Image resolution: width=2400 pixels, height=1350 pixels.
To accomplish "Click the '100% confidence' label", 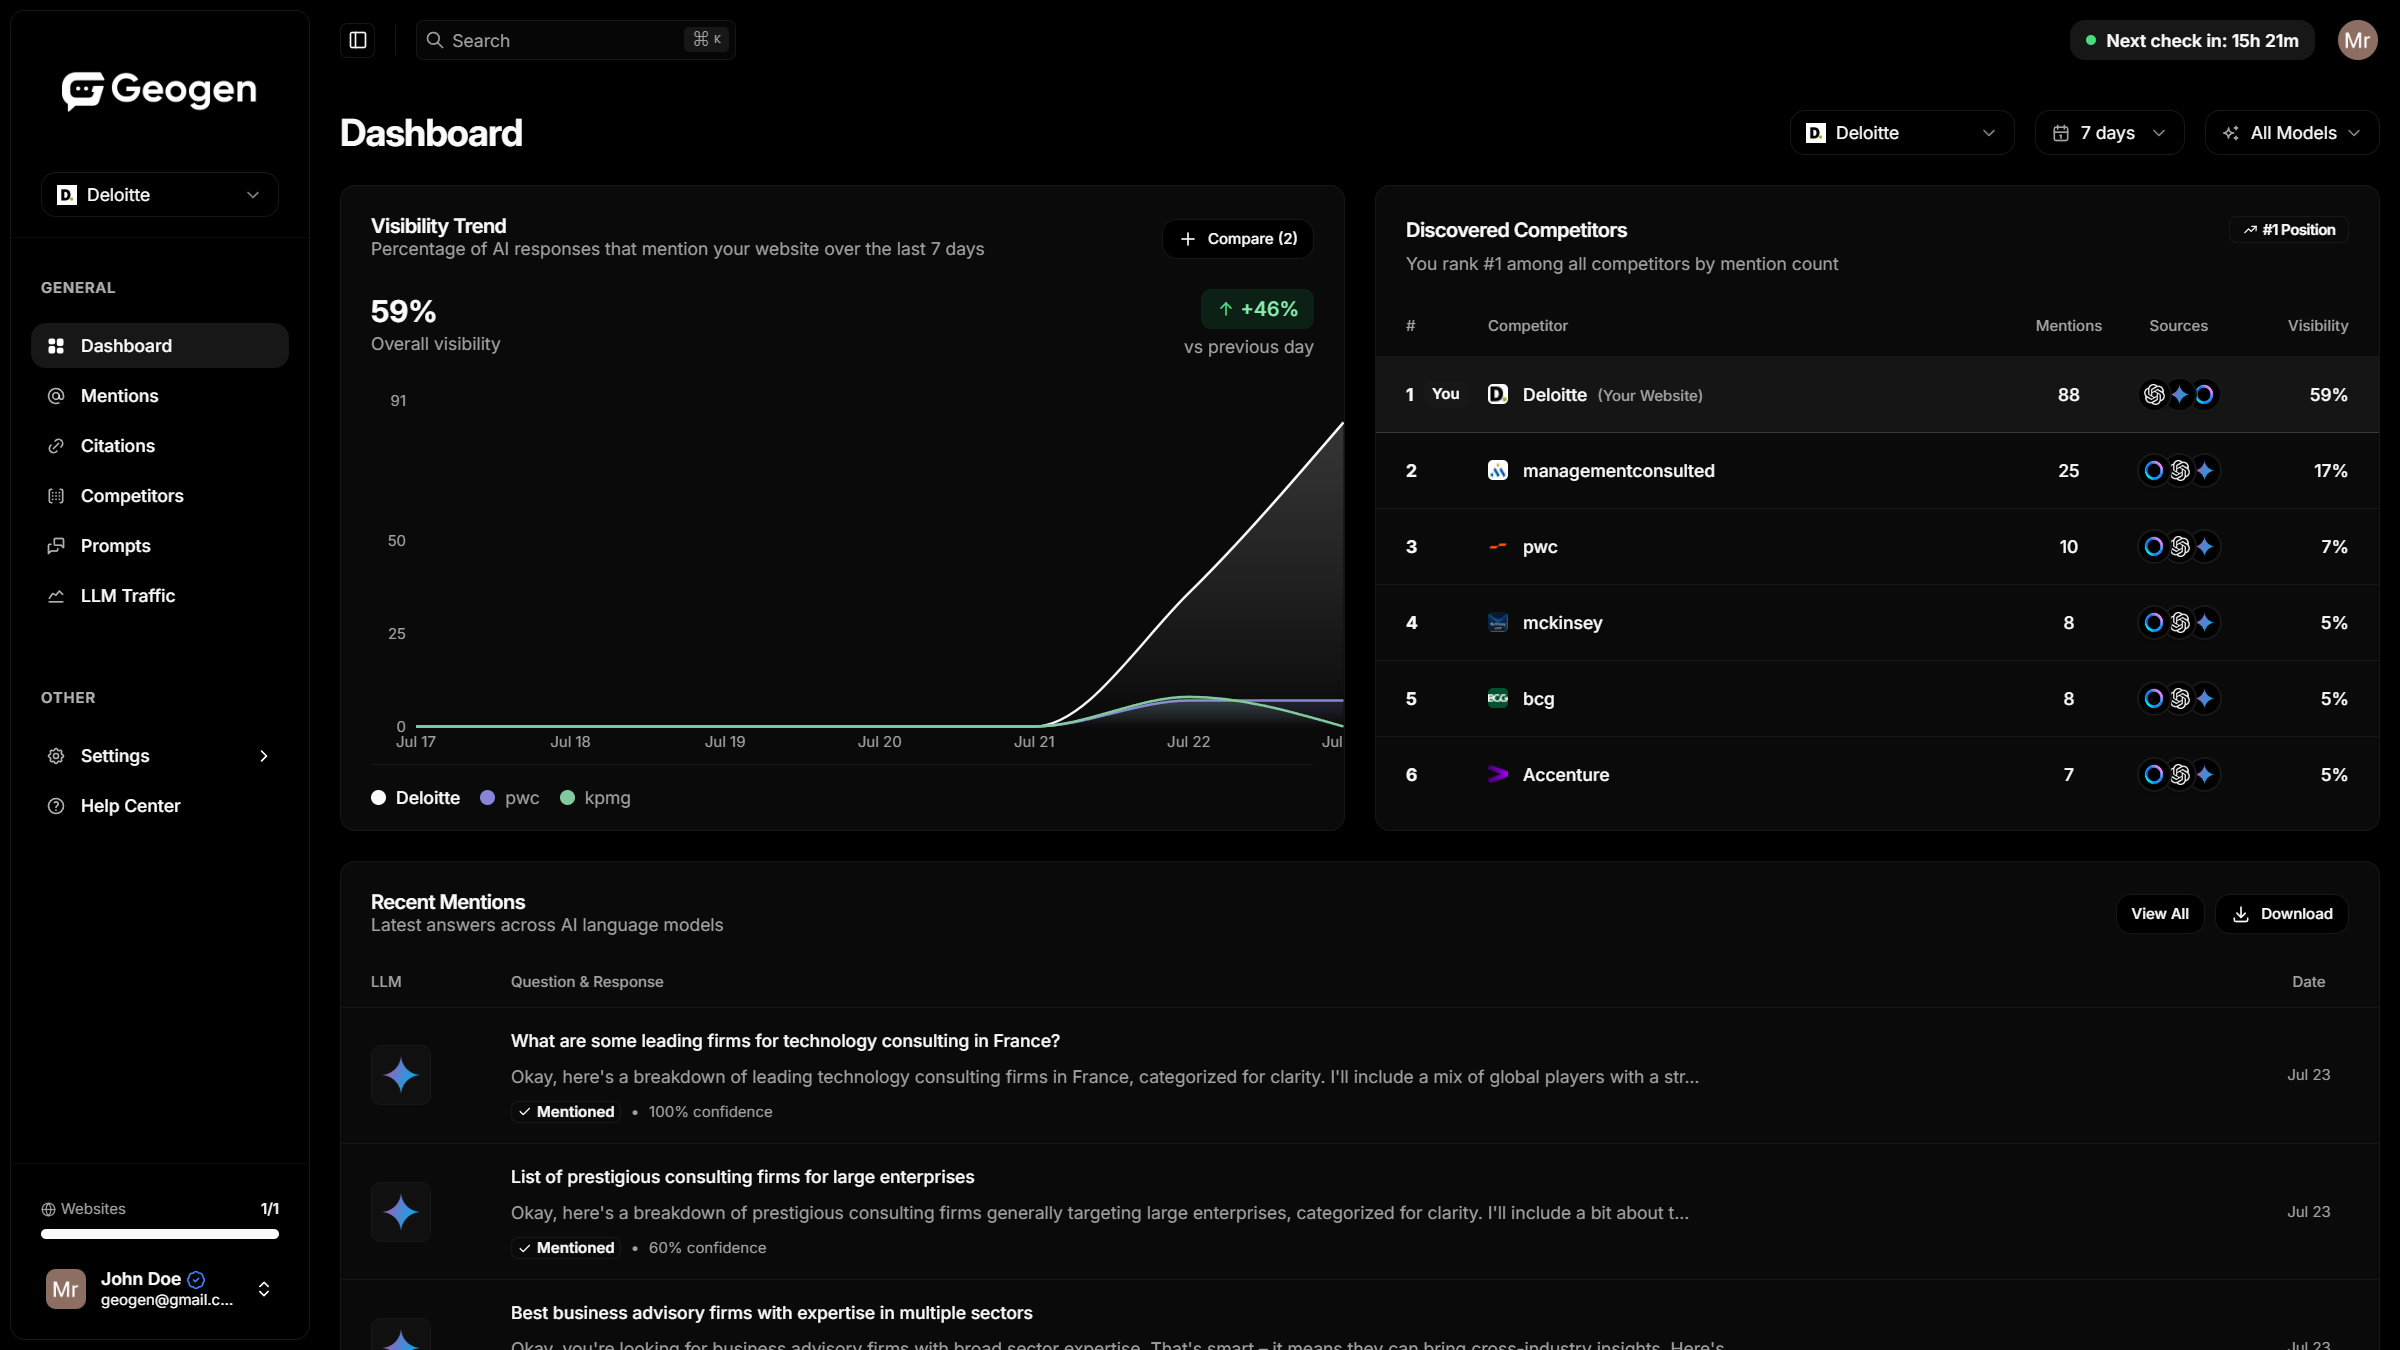I will click(x=710, y=1112).
